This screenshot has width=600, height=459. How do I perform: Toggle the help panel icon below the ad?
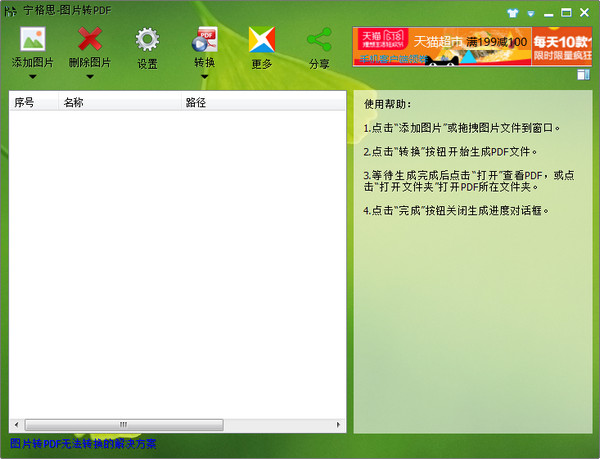point(584,74)
